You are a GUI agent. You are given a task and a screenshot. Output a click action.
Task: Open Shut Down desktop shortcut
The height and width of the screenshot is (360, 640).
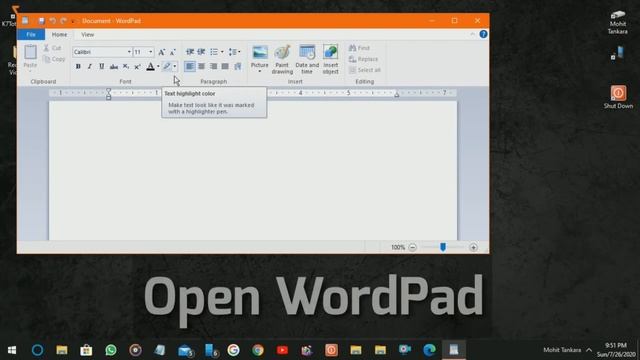(618, 97)
